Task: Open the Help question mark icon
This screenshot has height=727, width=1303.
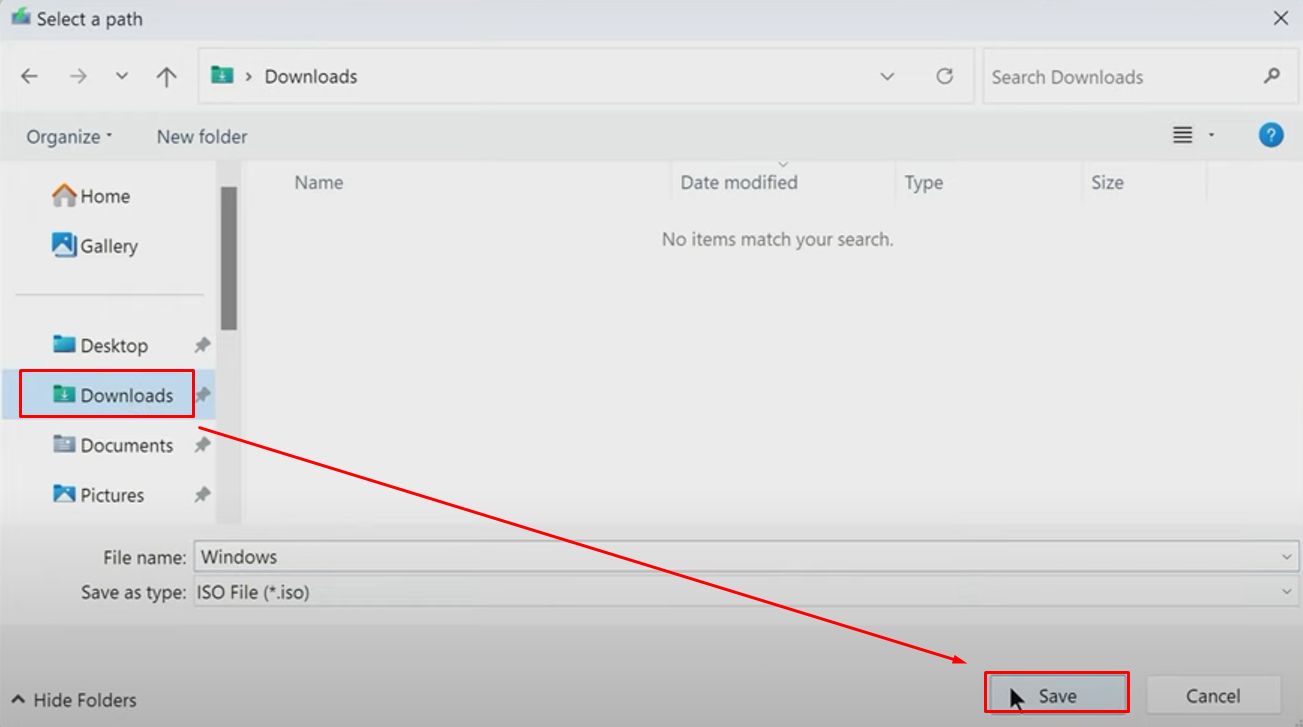Action: coord(1270,136)
